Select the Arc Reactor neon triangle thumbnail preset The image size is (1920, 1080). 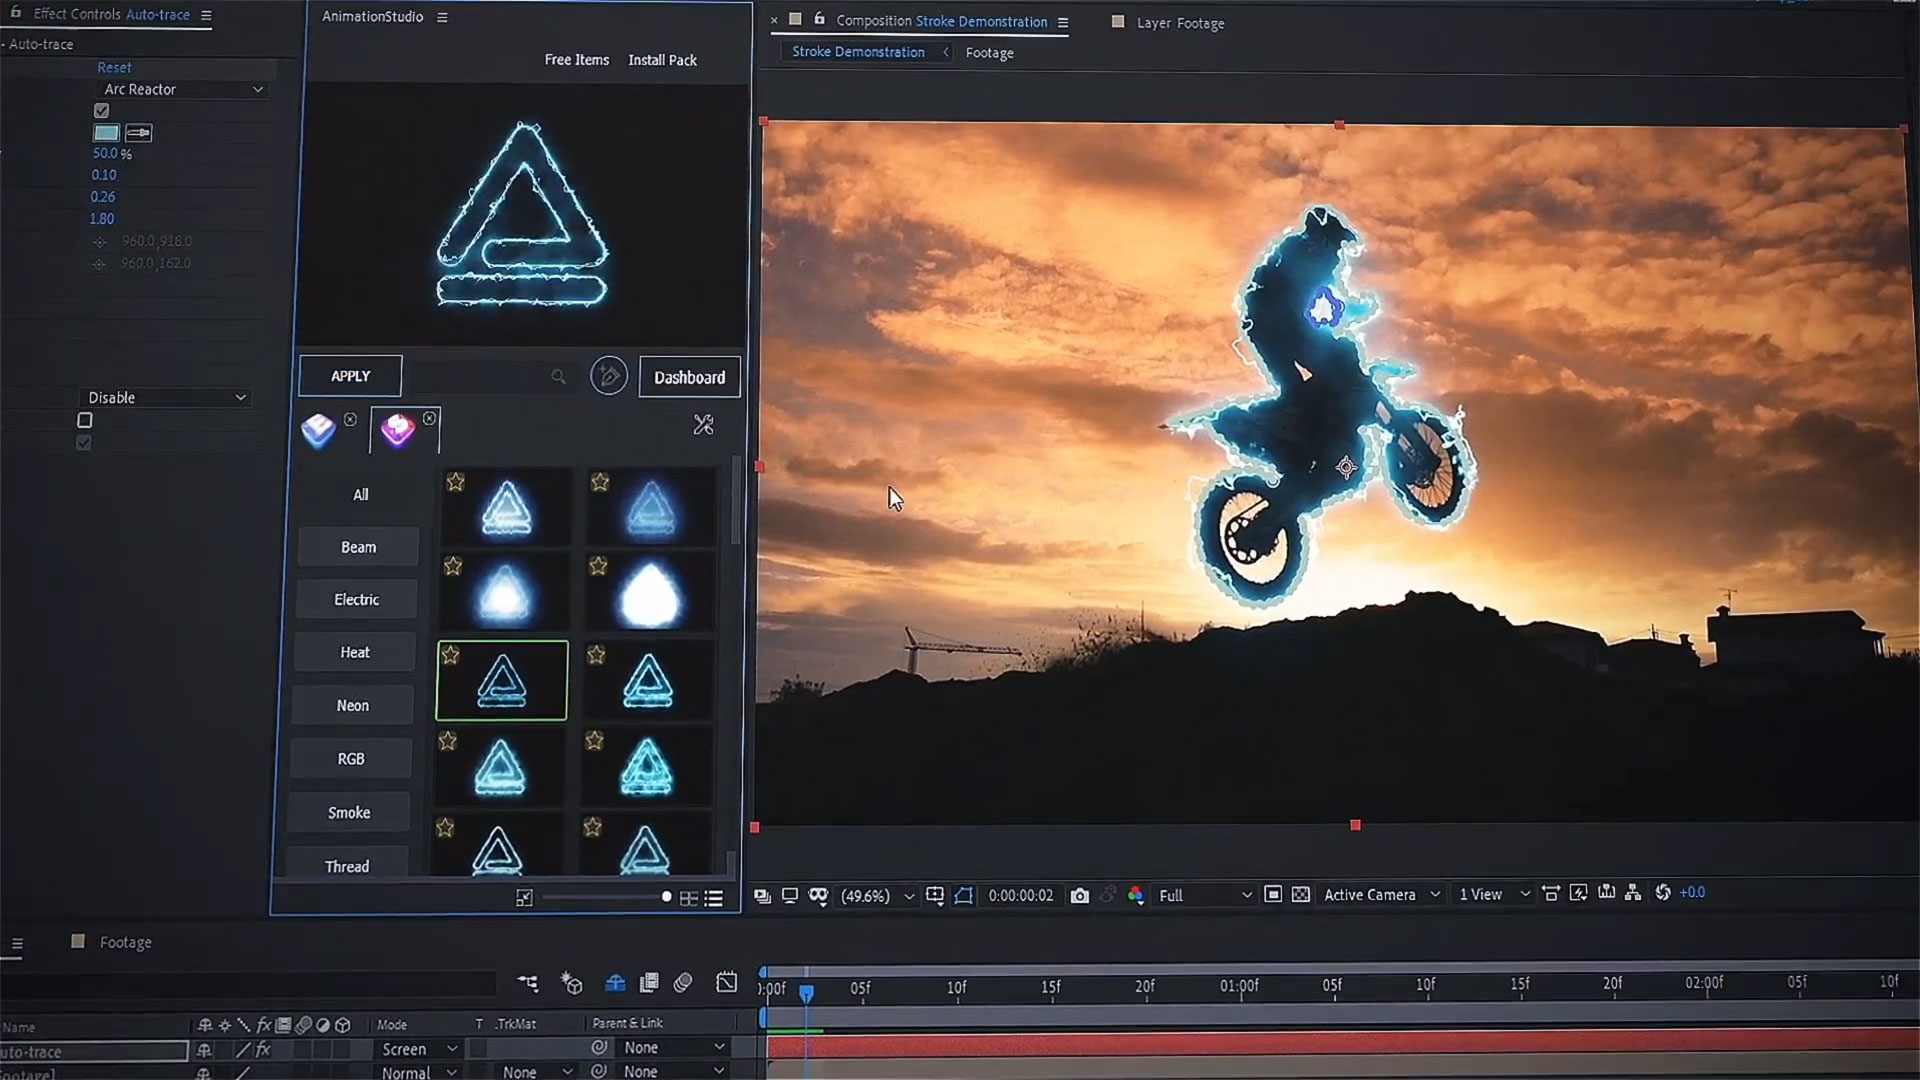501,680
